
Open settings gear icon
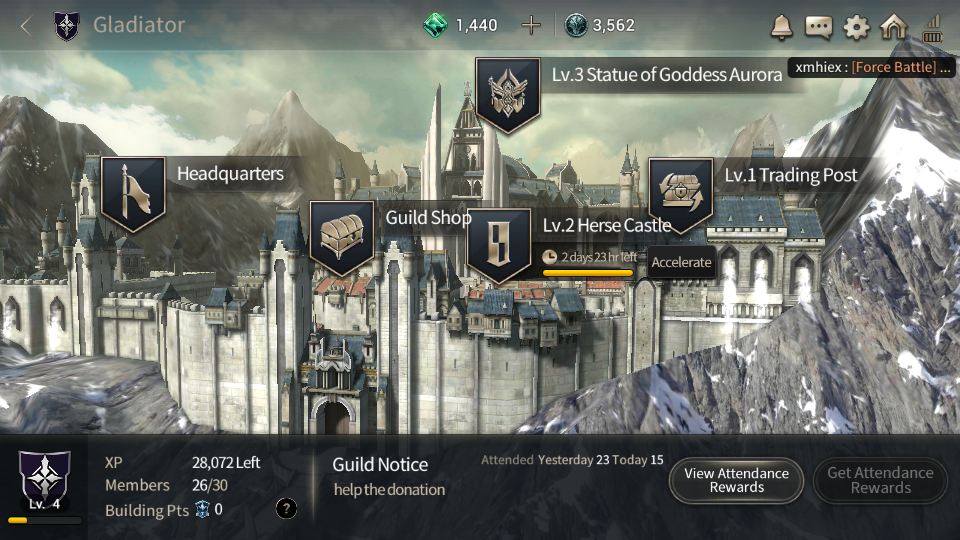point(856,27)
